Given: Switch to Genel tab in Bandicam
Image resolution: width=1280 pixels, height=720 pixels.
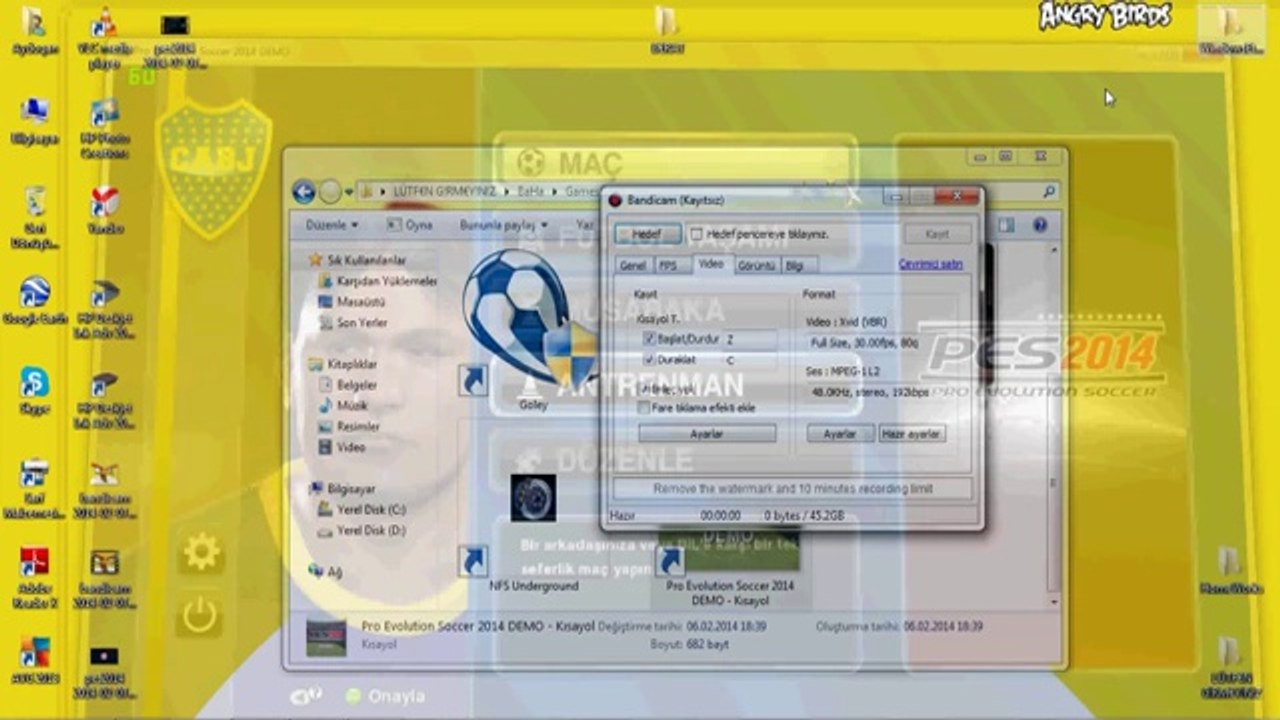Looking at the screenshot, I should pos(632,266).
